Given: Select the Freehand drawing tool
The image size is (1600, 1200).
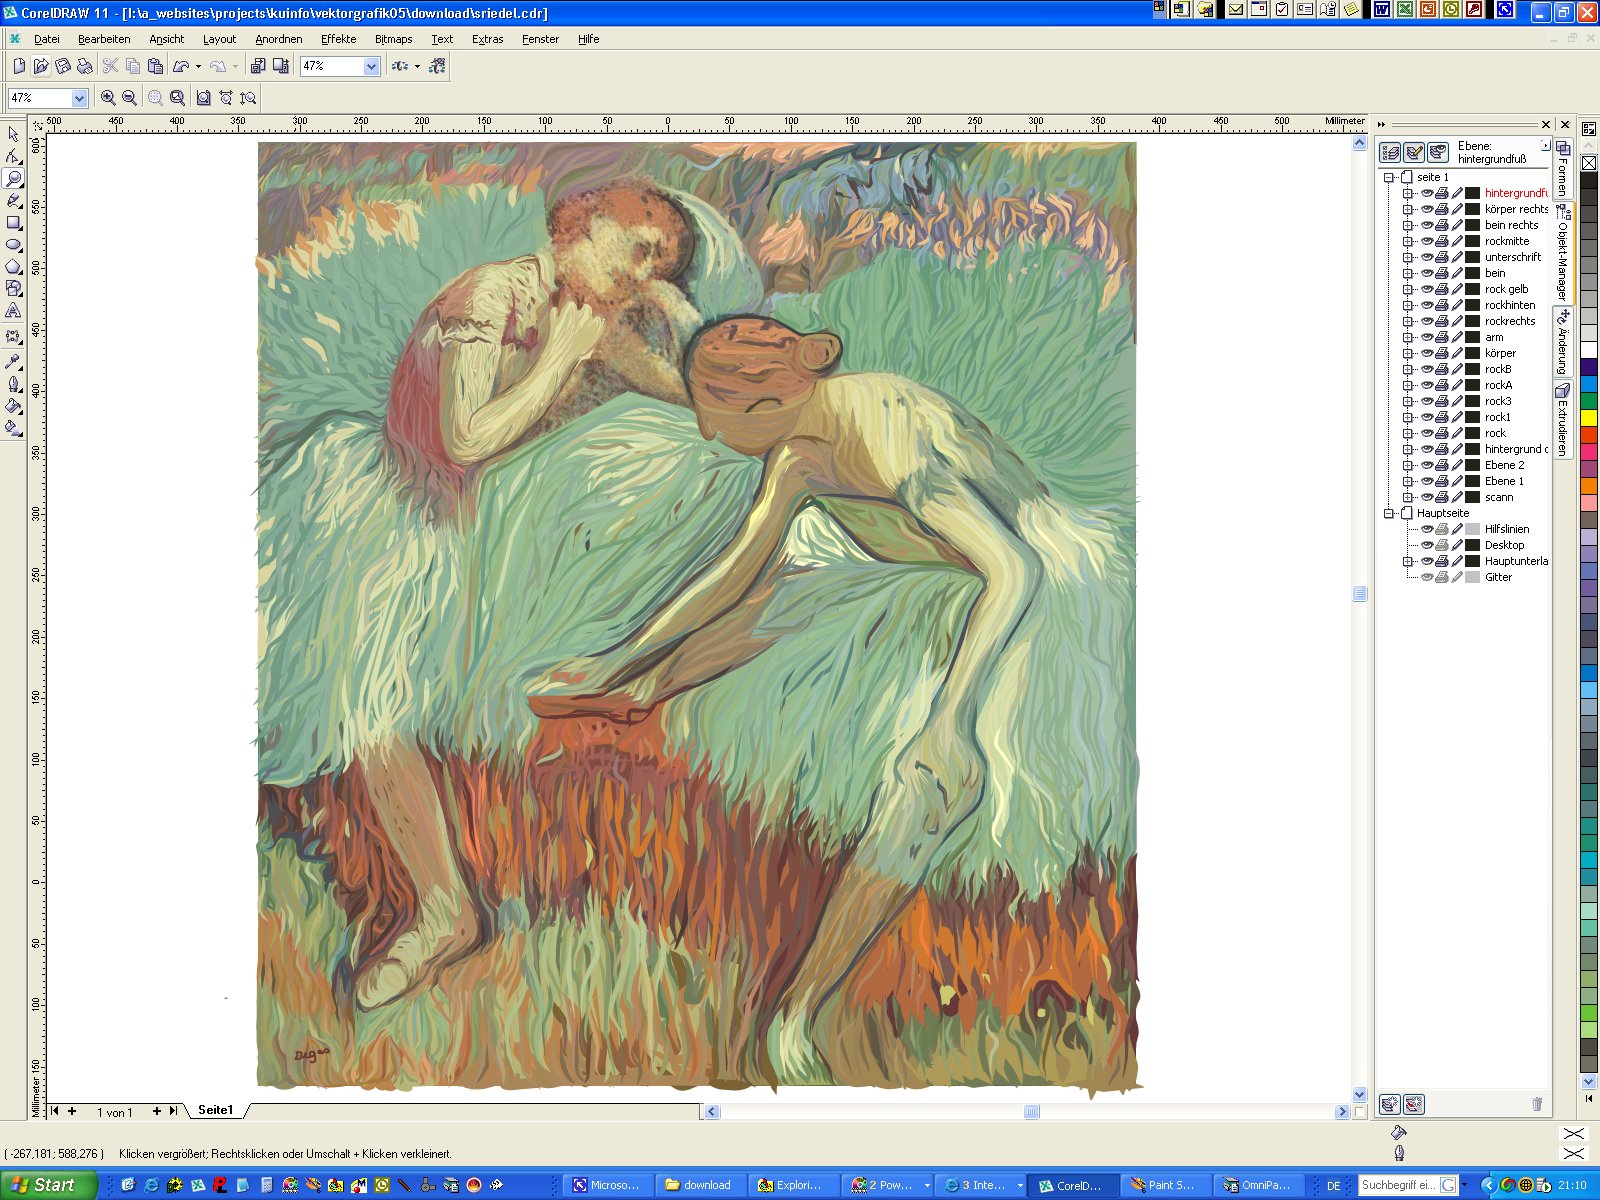Looking at the screenshot, I should [13, 200].
